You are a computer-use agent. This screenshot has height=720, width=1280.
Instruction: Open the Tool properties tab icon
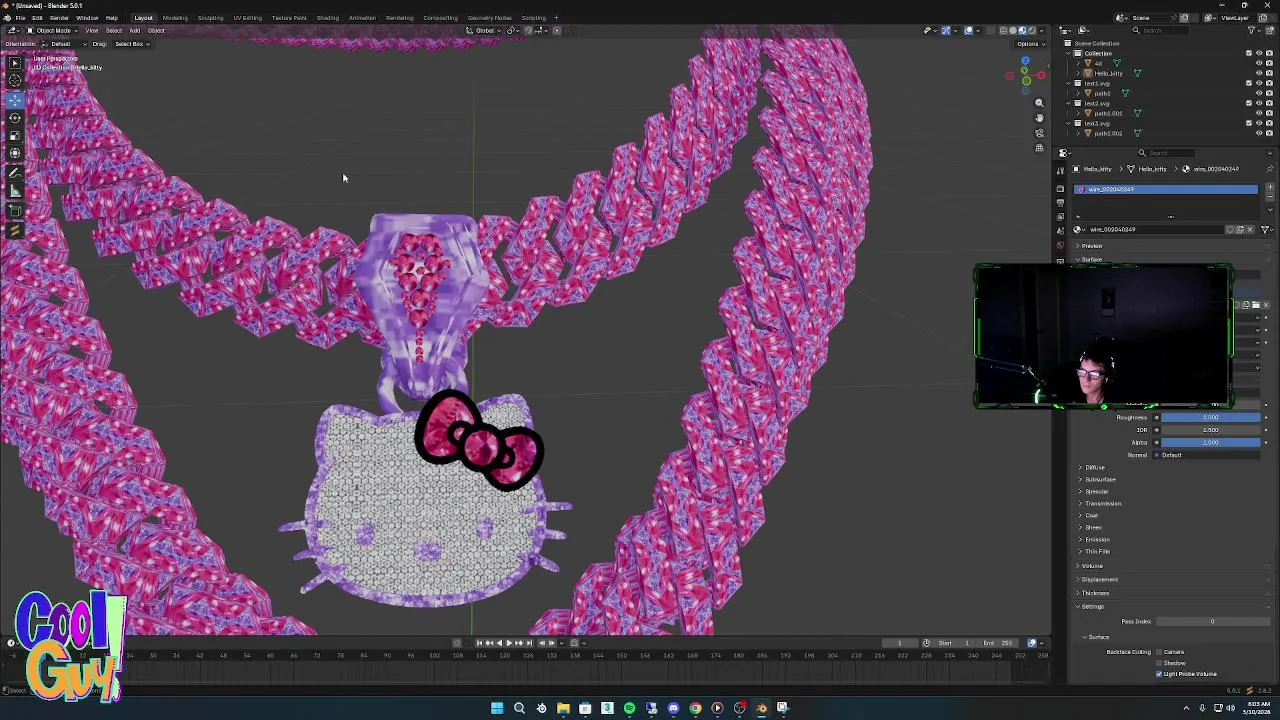[x=1060, y=171]
